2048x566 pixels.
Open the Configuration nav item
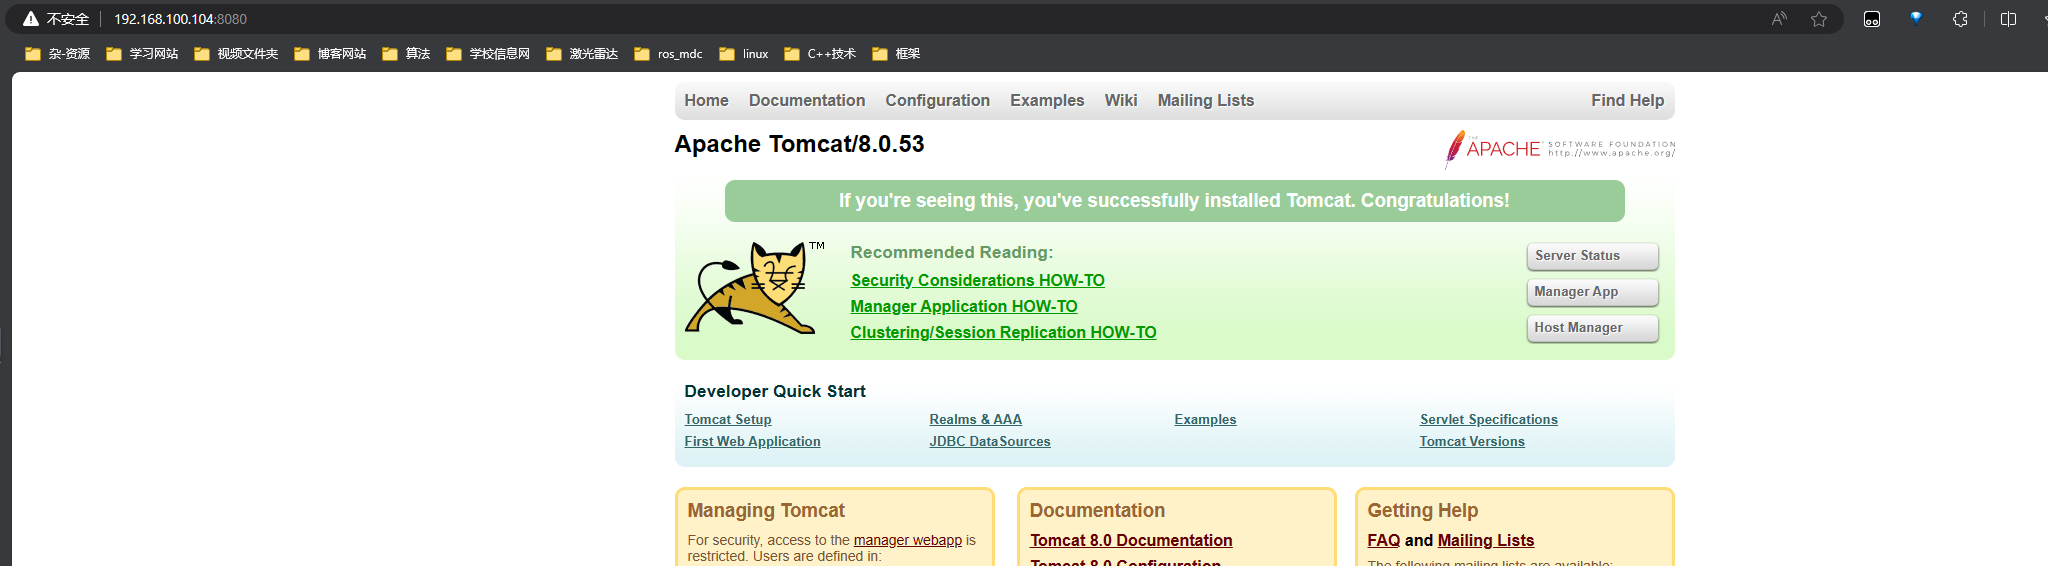point(937,100)
